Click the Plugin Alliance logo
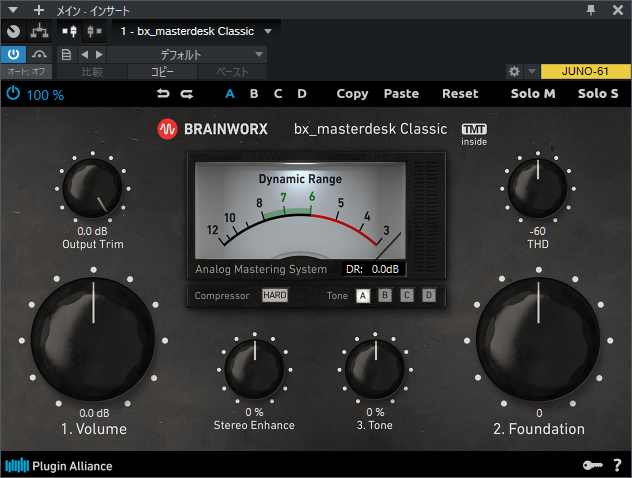 coord(59,466)
